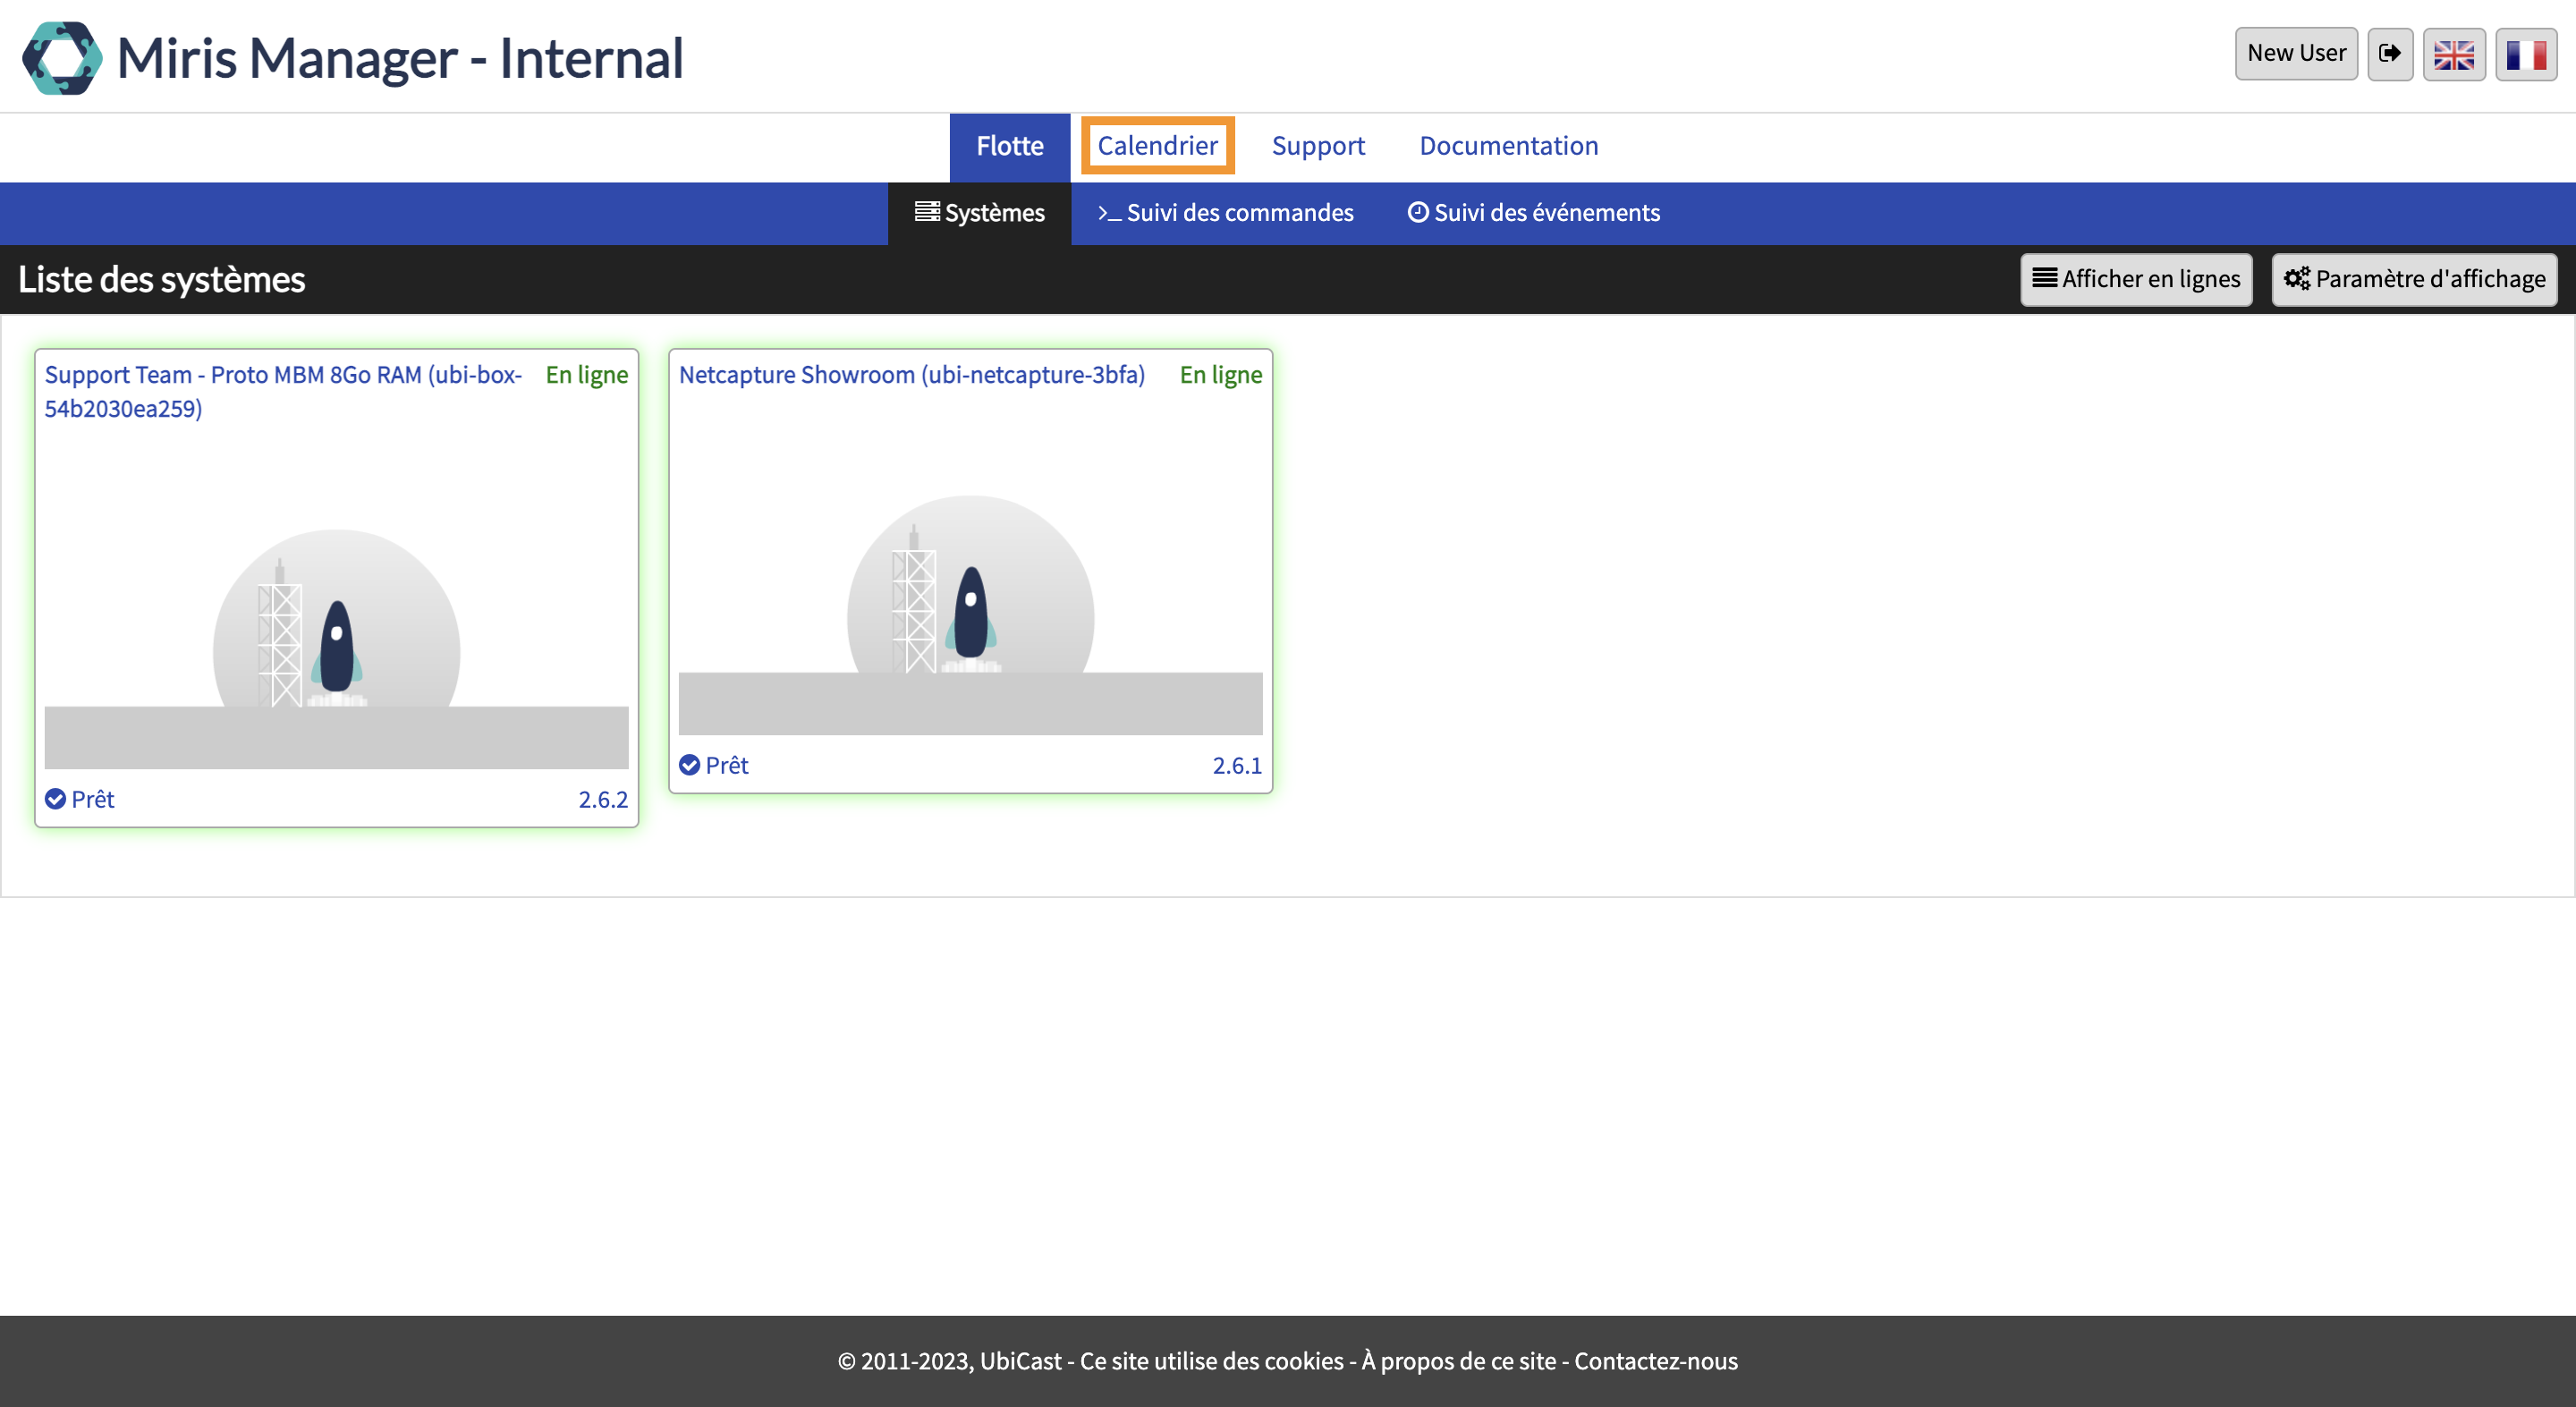The height and width of the screenshot is (1407, 2576).
Task: Open Paramètre d'affichage settings
Action: (x=2413, y=278)
